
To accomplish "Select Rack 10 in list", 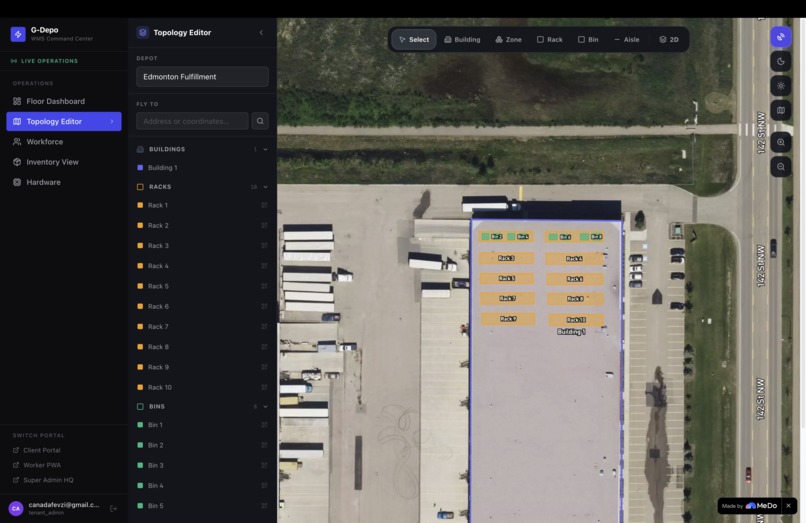I will pyautogui.click(x=202, y=387).
